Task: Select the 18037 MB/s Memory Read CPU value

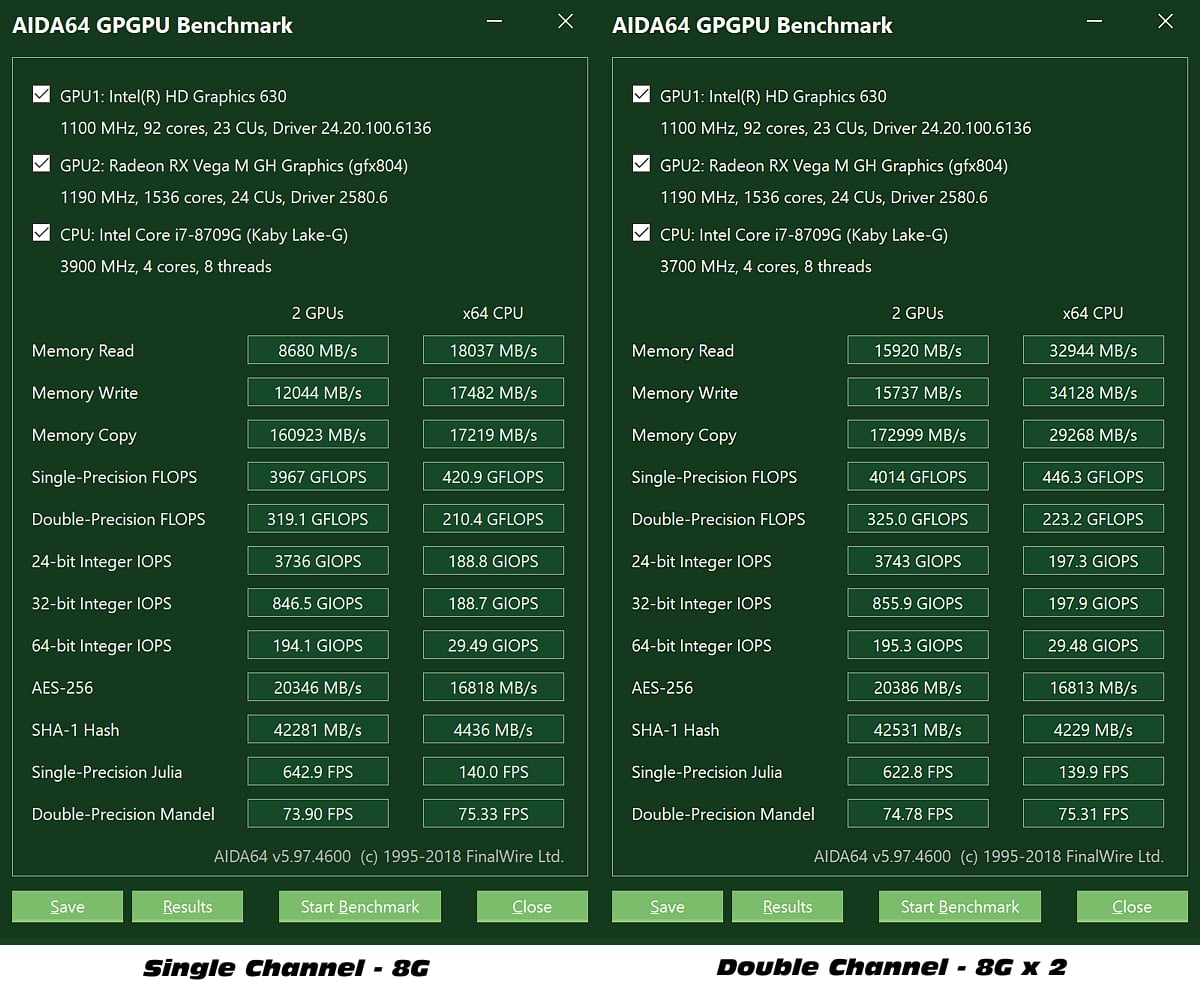Action: tap(493, 350)
